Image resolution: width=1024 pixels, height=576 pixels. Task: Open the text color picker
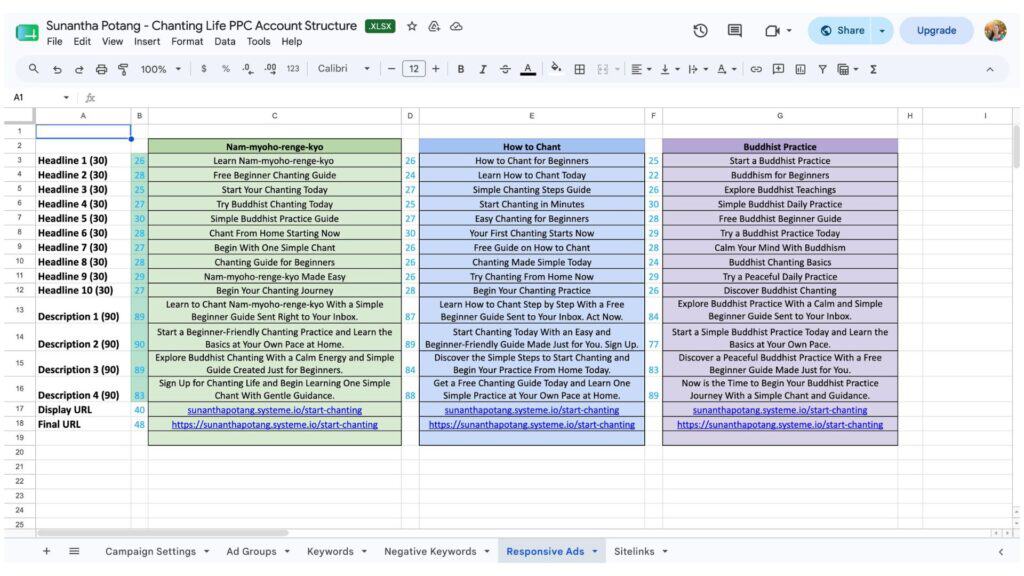click(528, 69)
